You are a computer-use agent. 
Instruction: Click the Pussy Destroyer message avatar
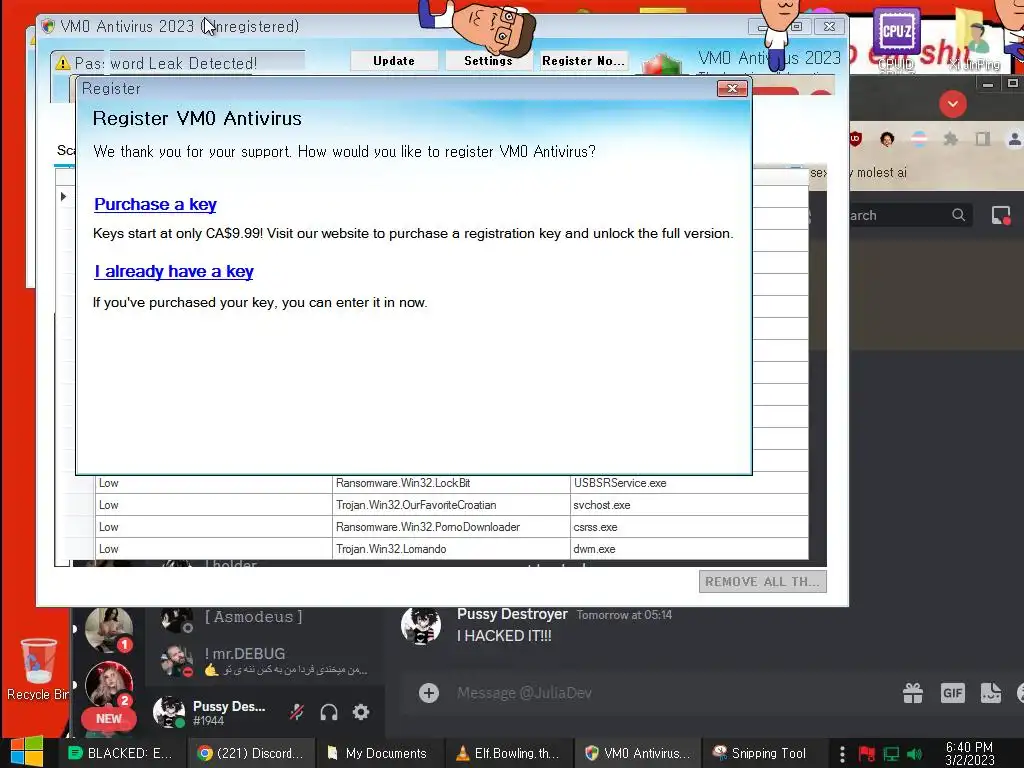coord(421,625)
